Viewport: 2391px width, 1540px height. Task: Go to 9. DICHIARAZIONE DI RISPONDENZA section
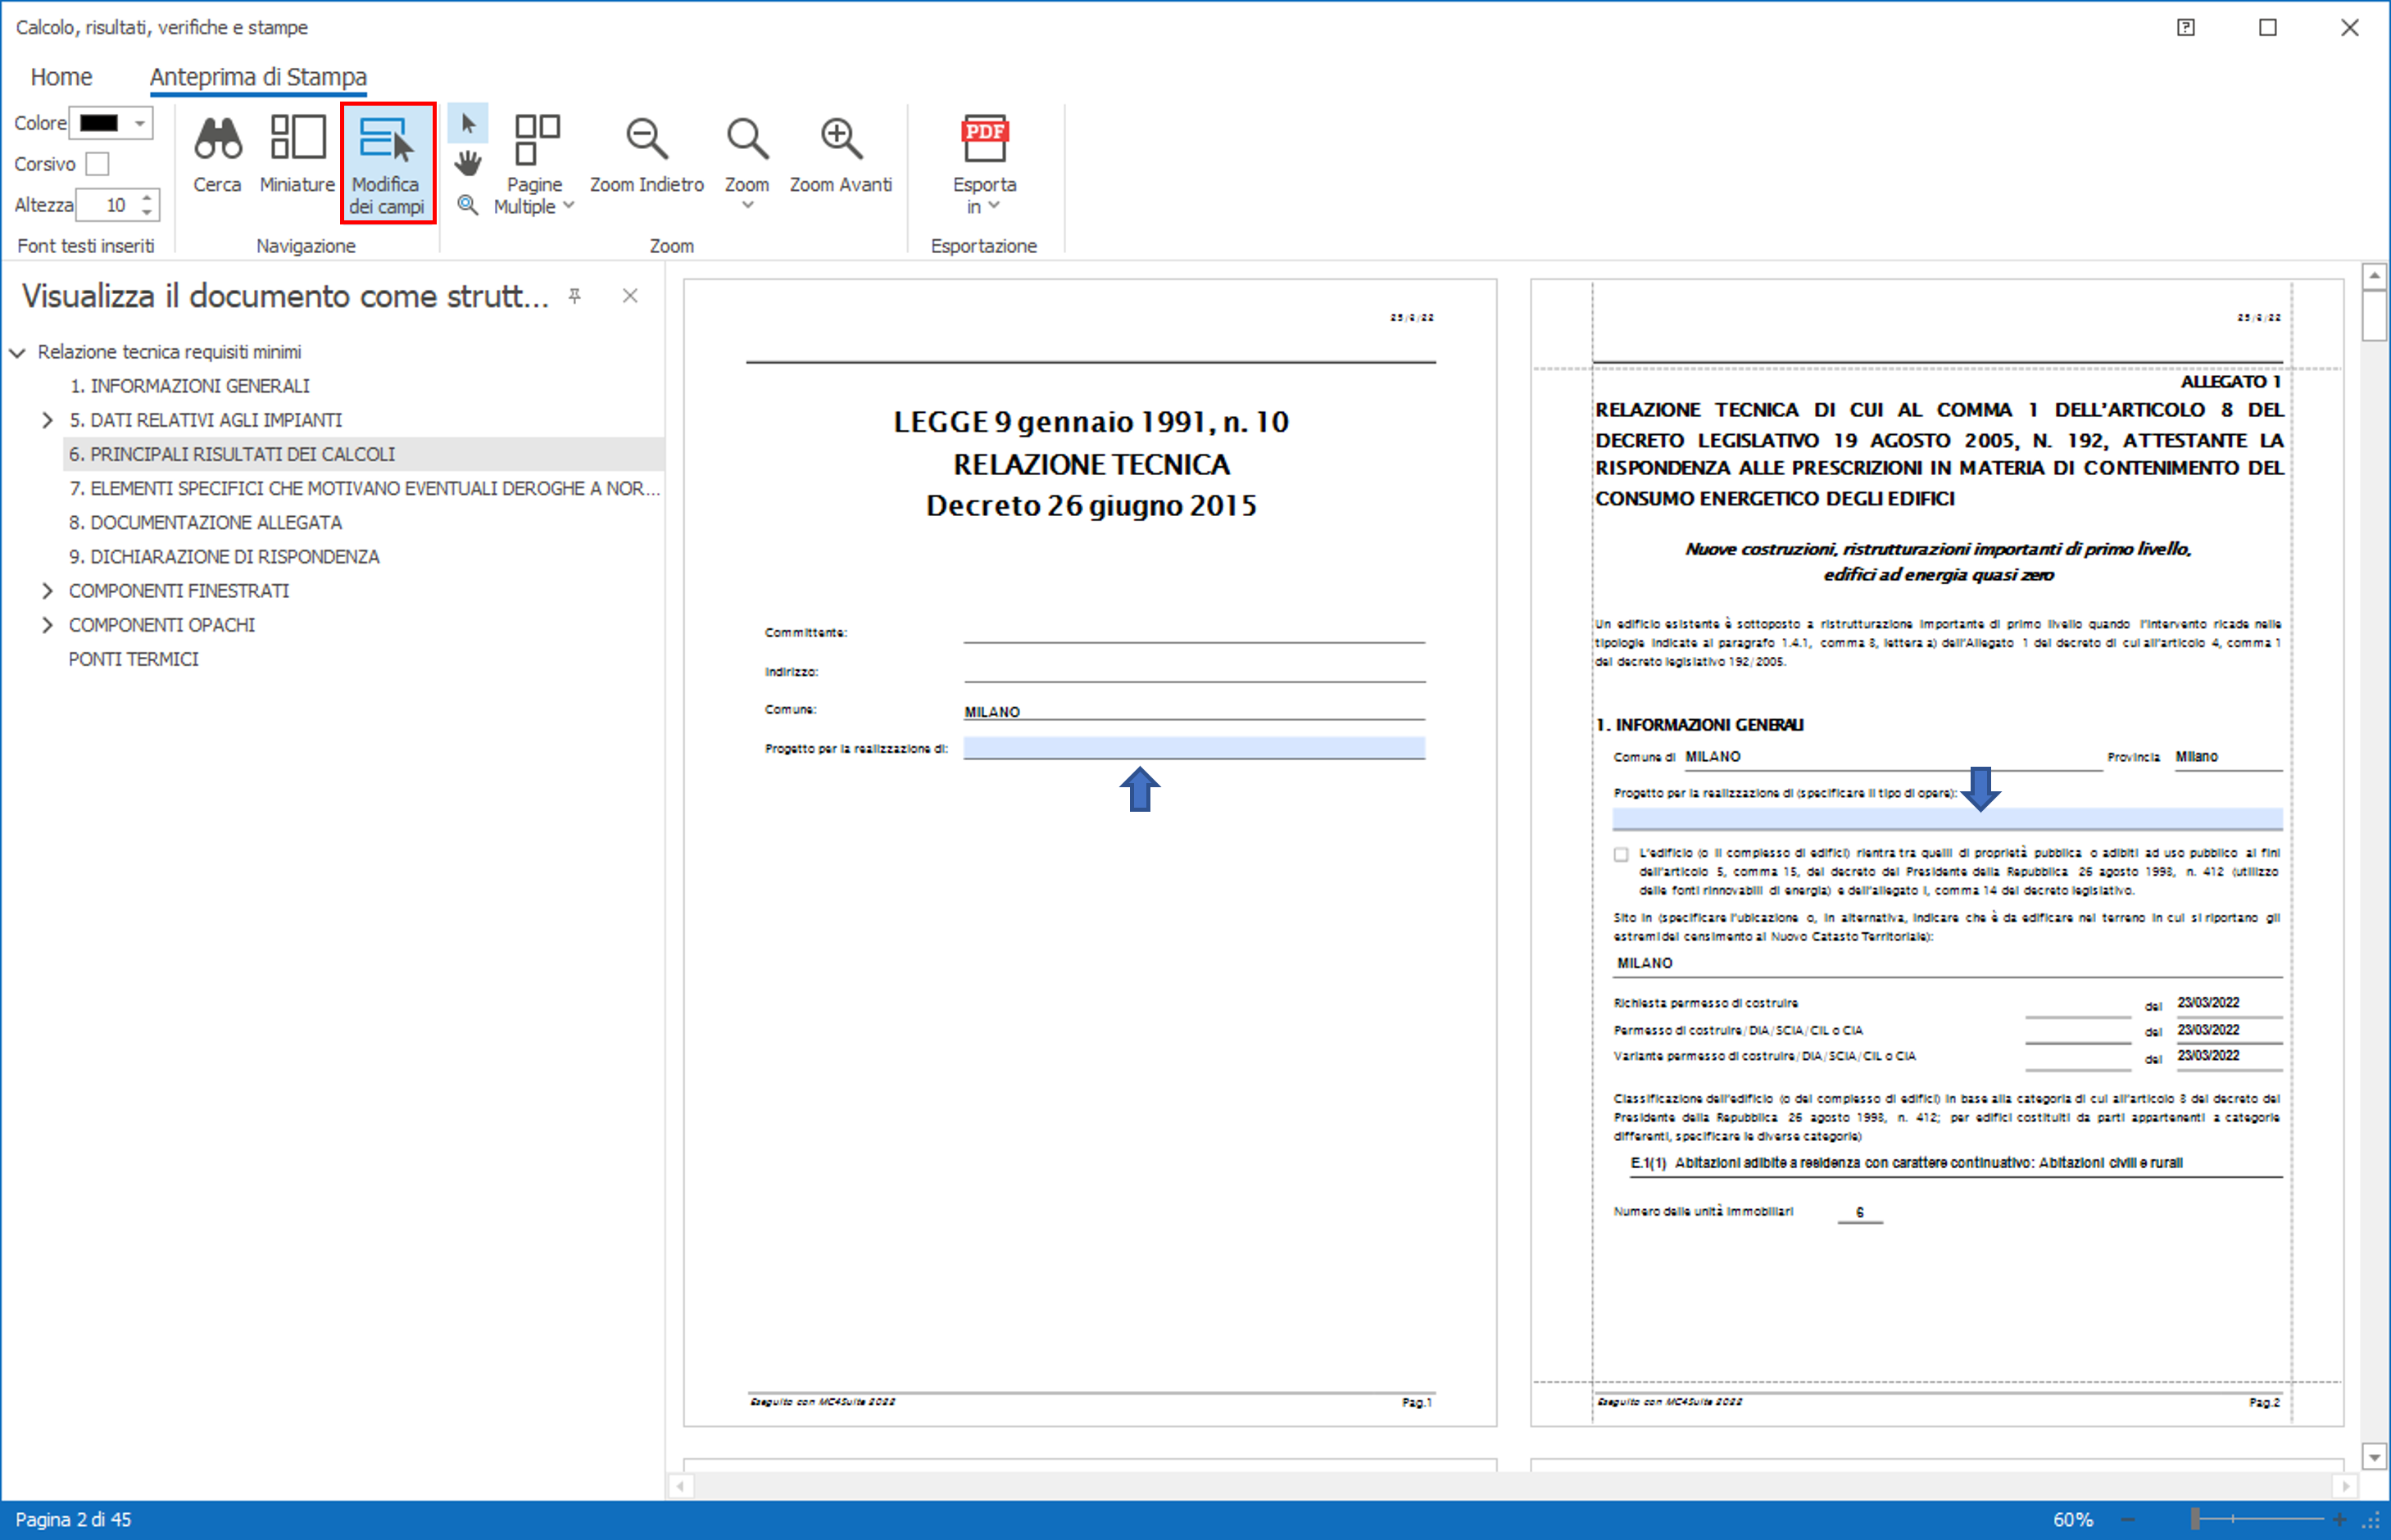coord(224,556)
